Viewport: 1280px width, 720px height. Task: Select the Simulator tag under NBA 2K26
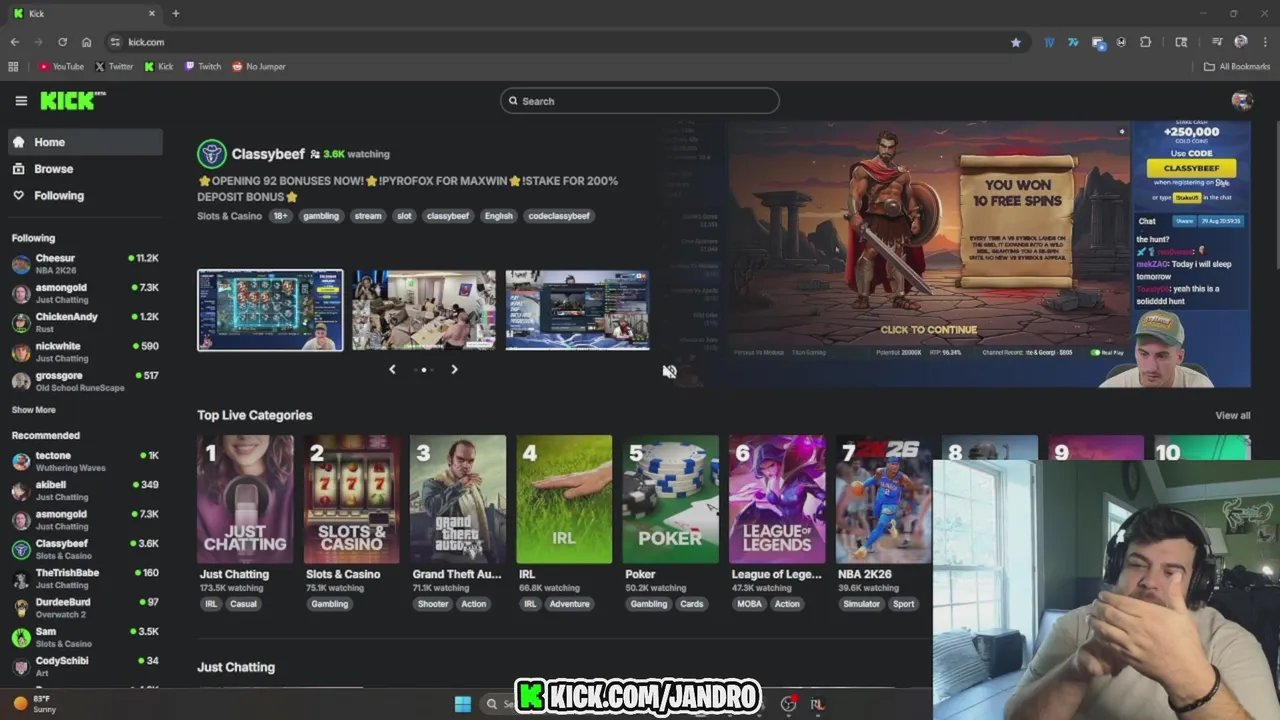(x=861, y=604)
